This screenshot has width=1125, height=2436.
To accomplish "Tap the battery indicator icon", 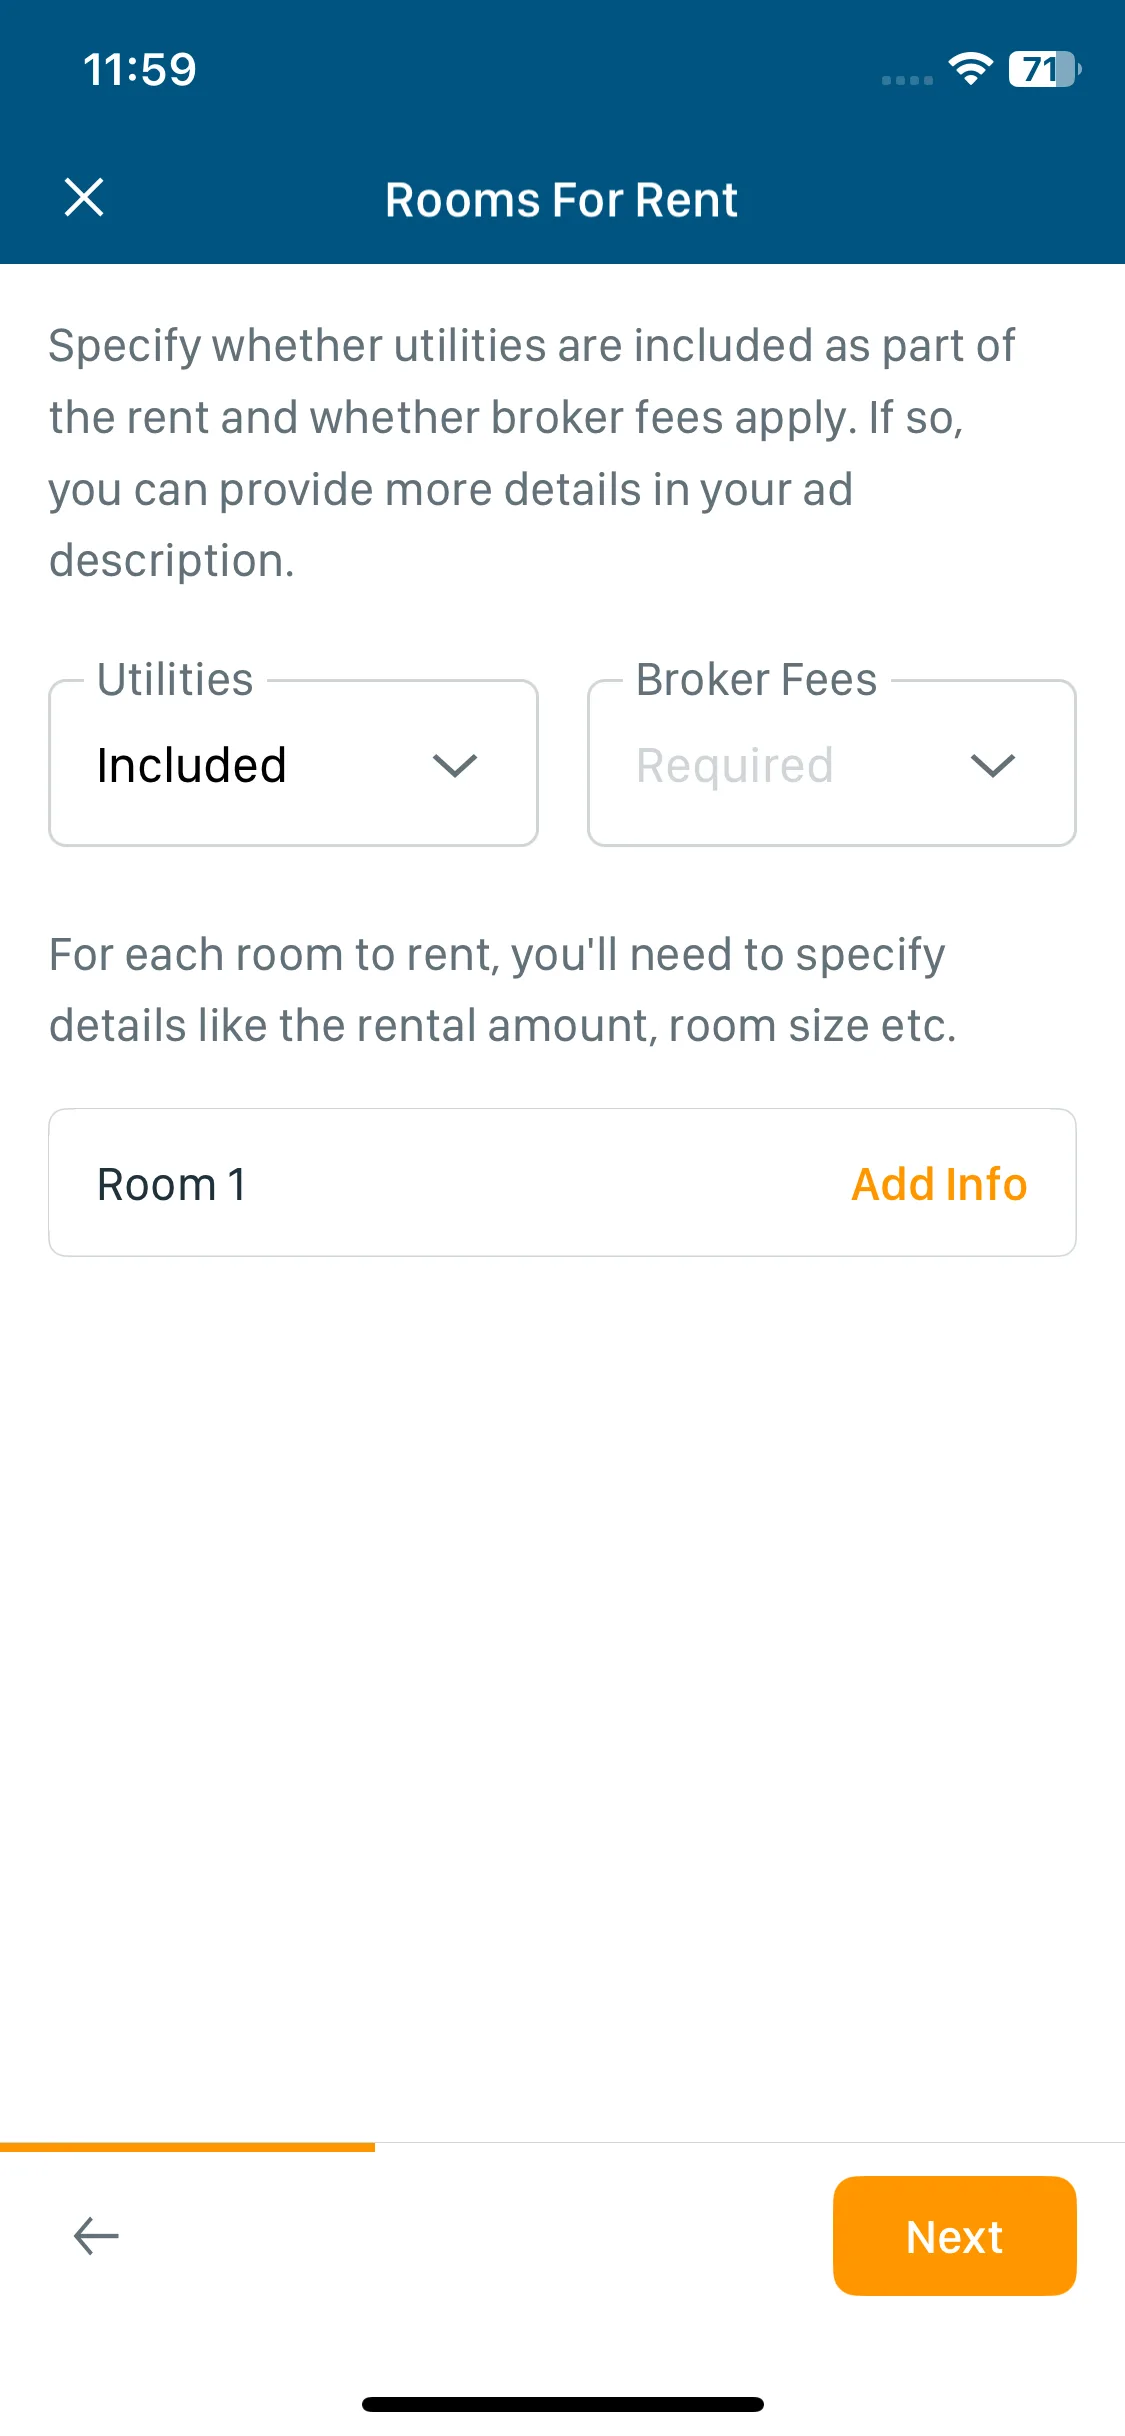I will (x=1045, y=69).
